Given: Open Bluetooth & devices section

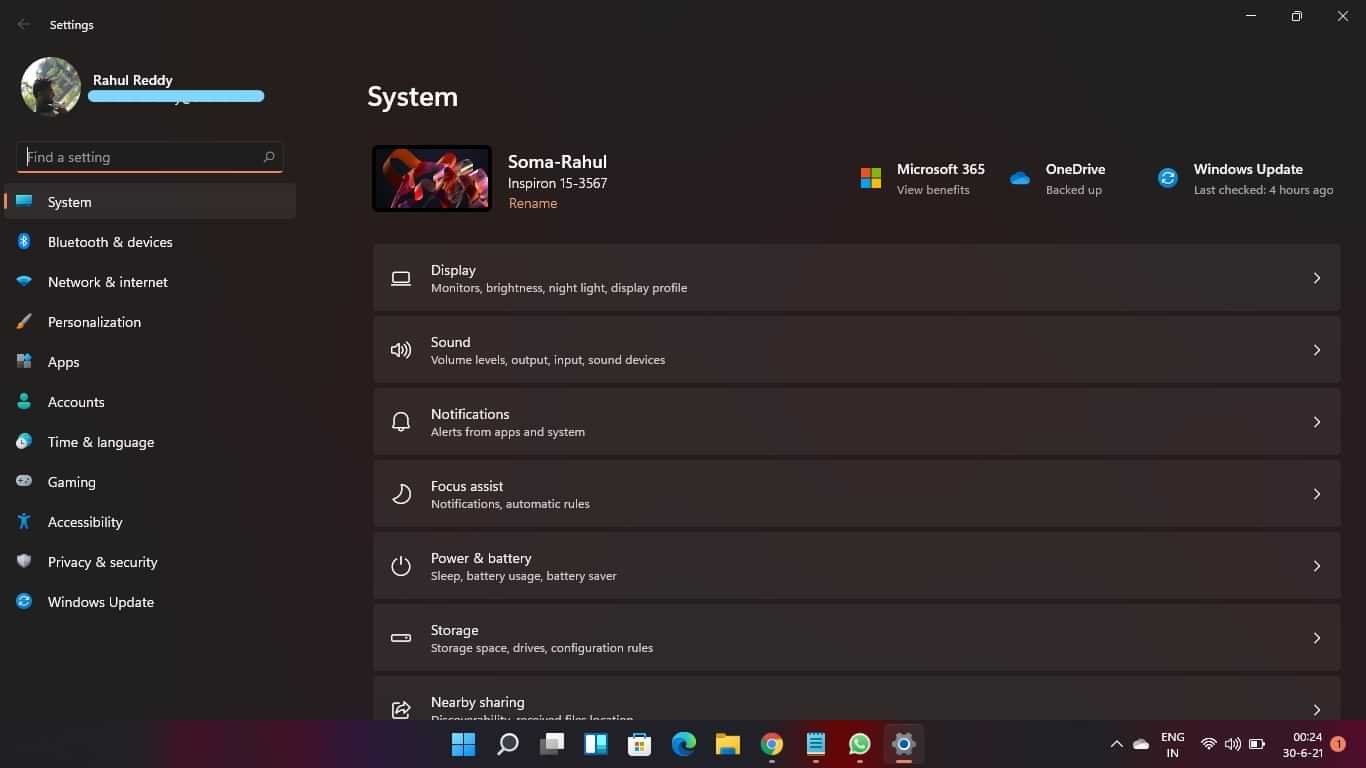Looking at the screenshot, I should [150, 242].
